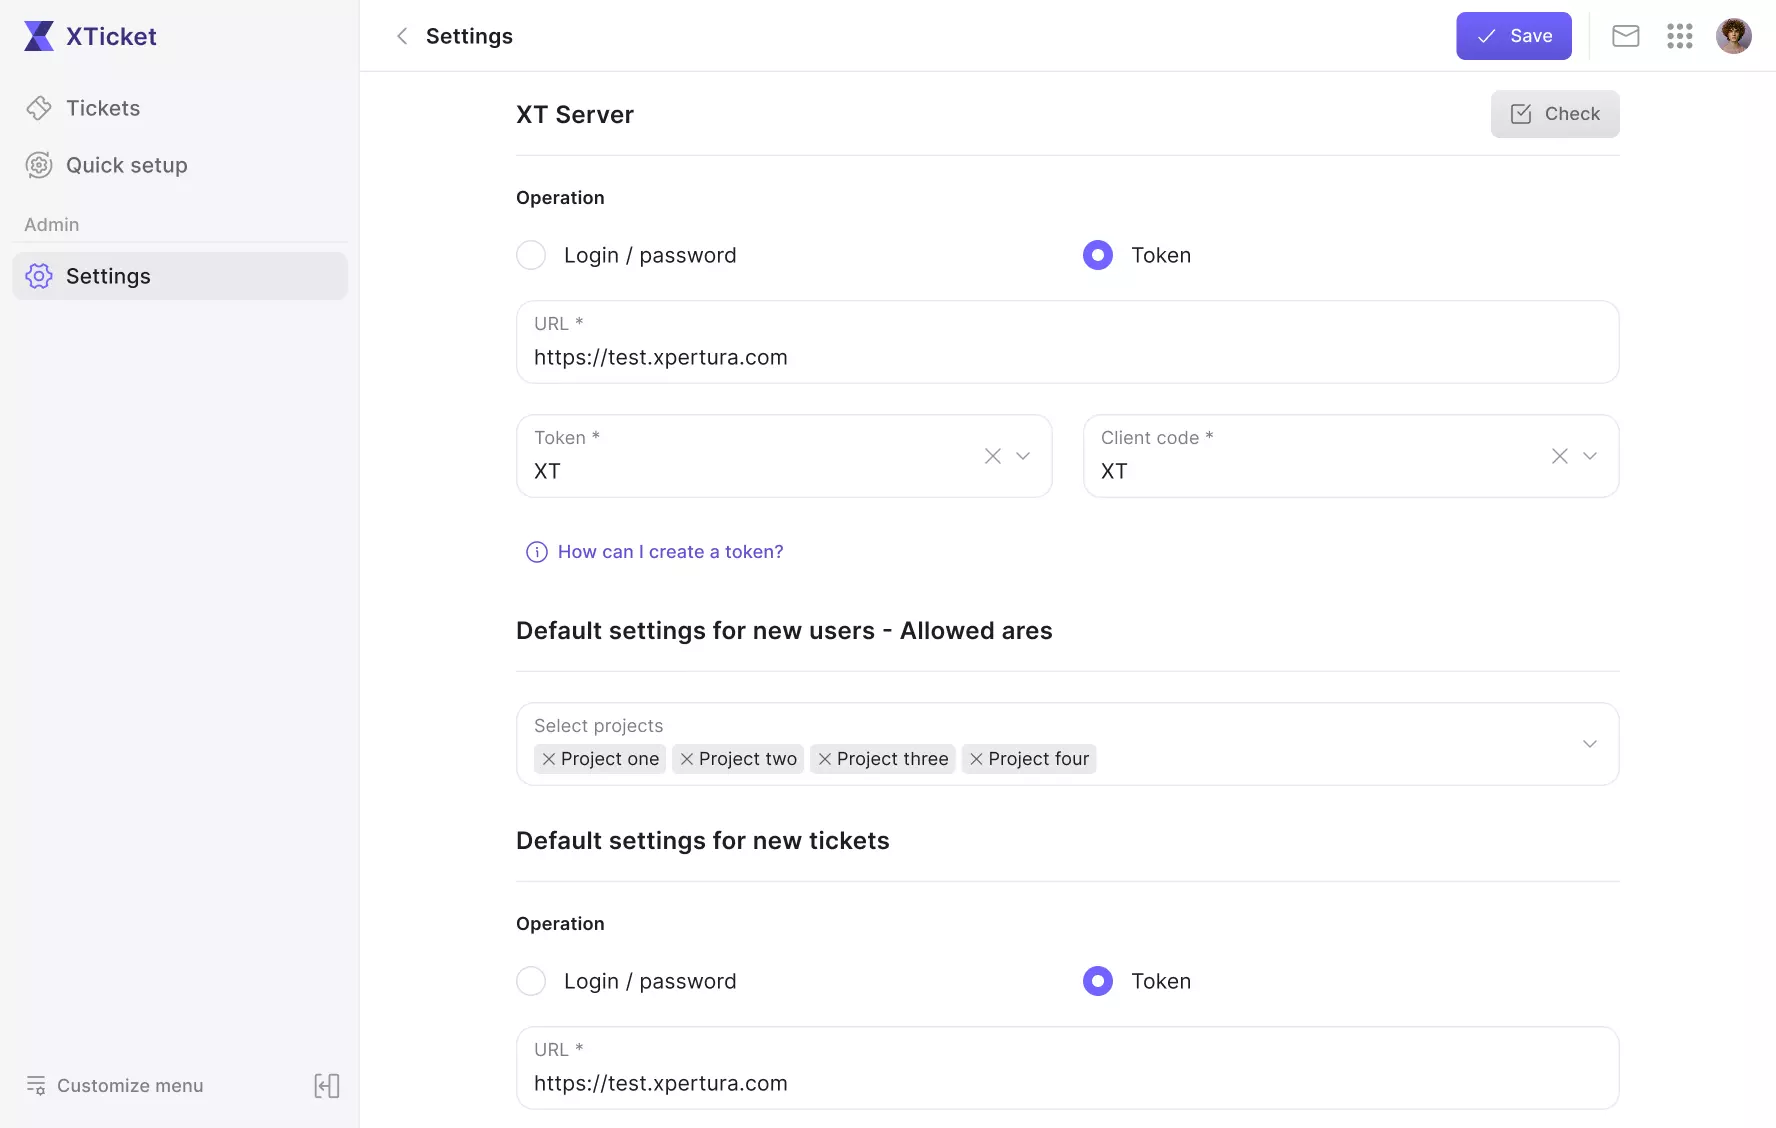Clear the Client code field value
The image size is (1776, 1128).
(1560, 456)
